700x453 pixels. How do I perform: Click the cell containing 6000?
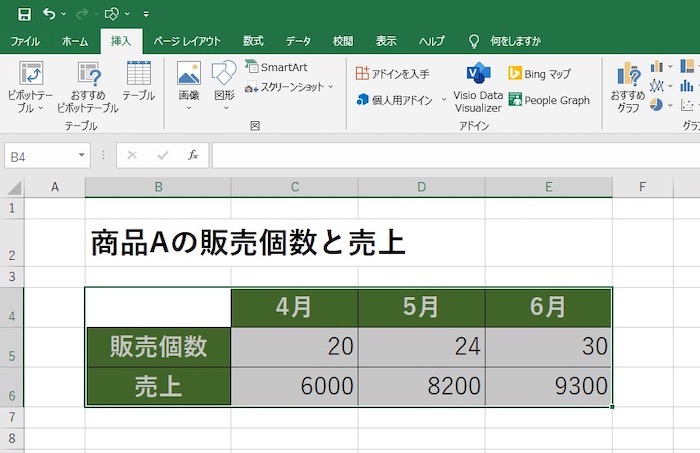pos(295,387)
